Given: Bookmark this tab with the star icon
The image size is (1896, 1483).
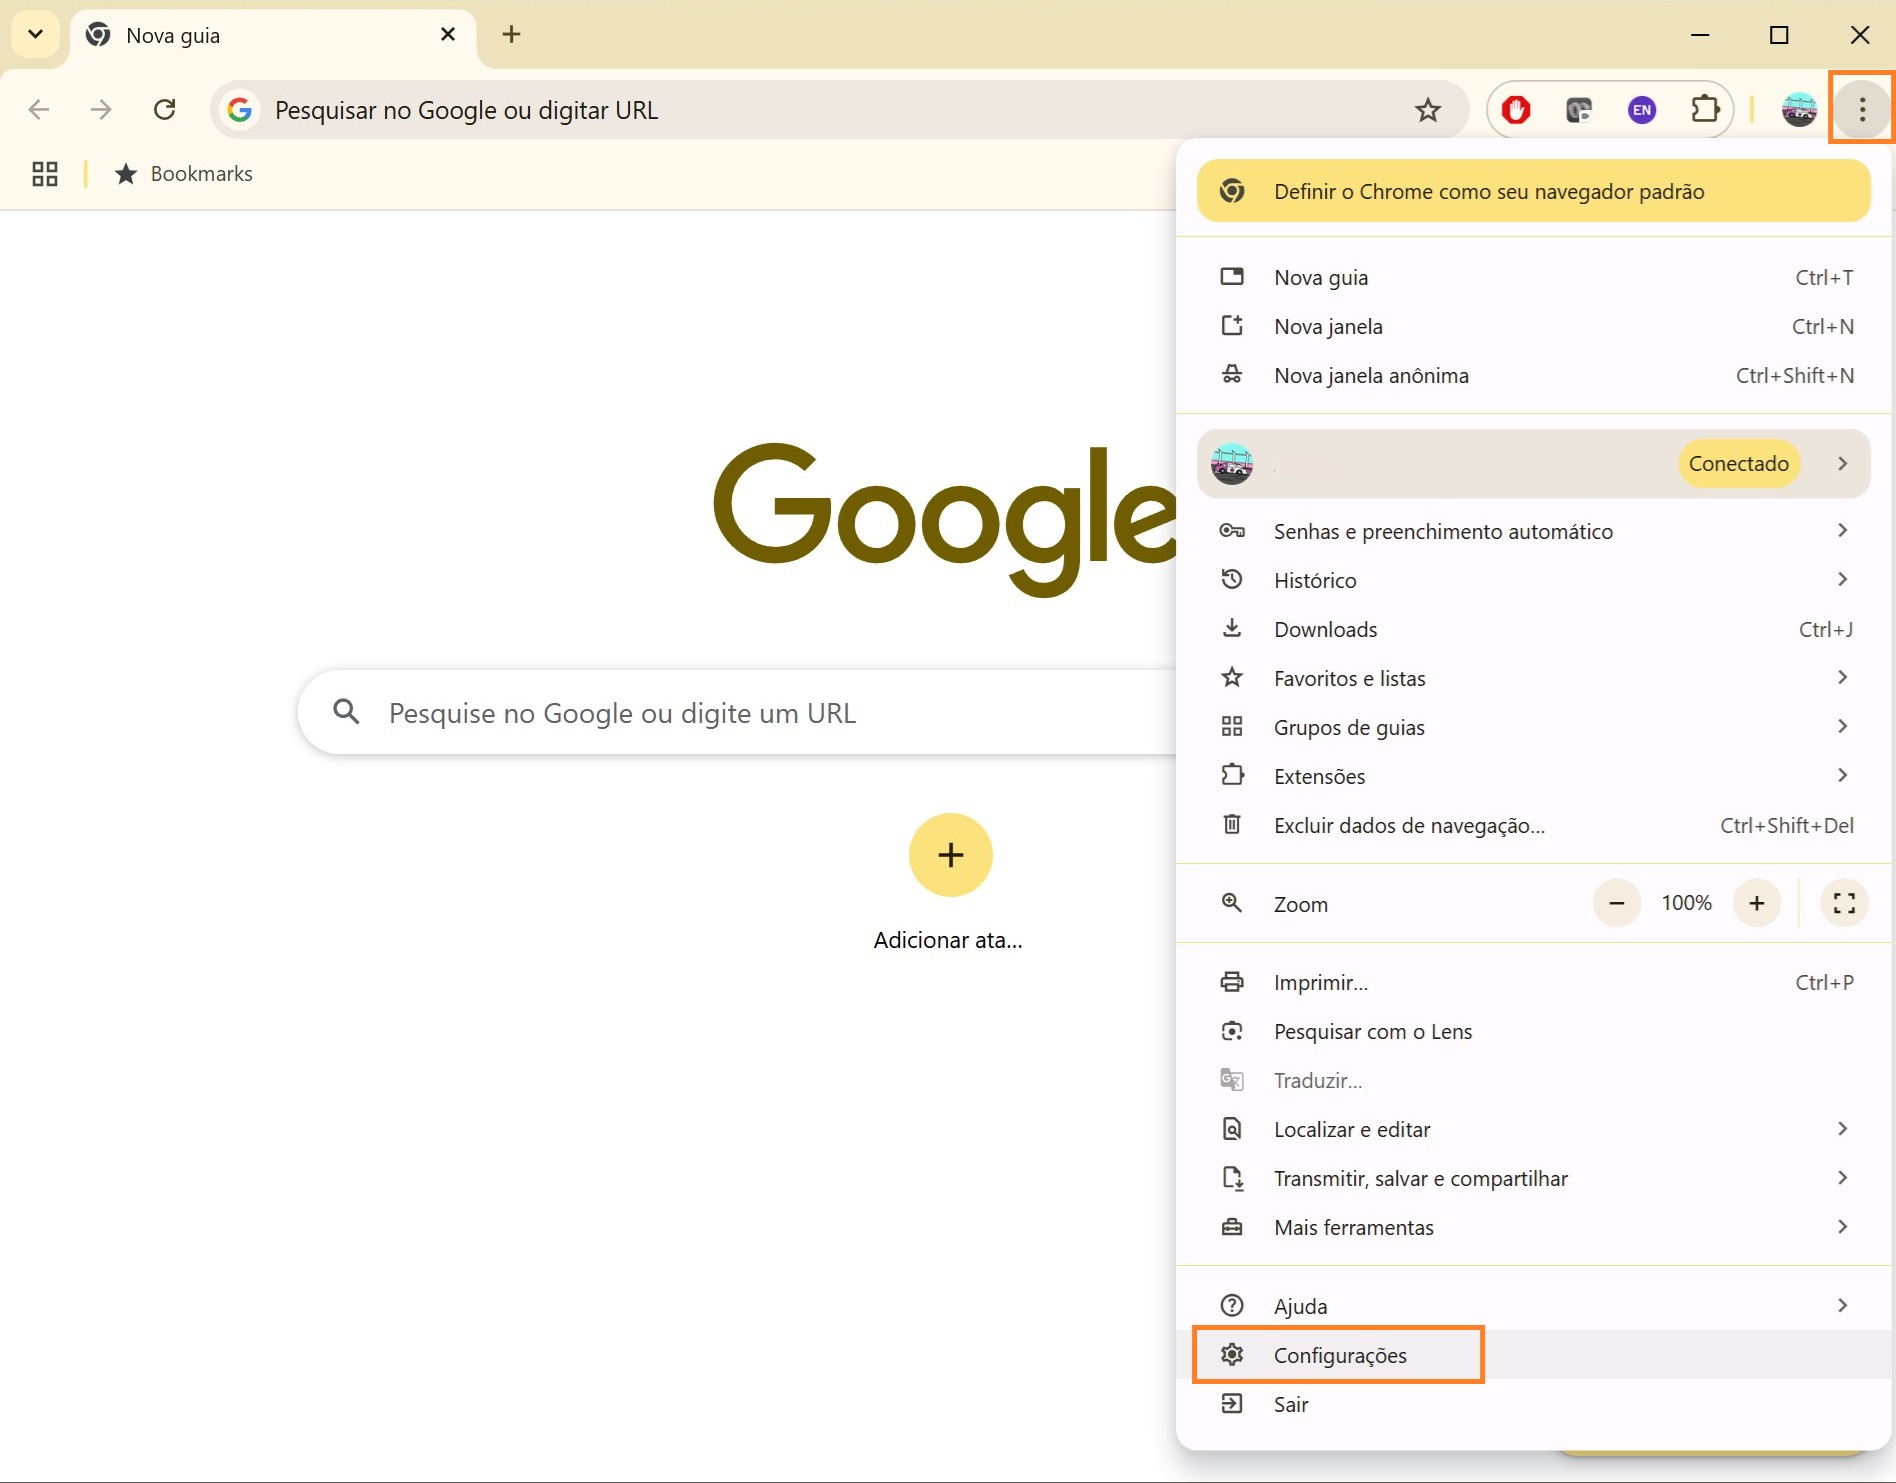Looking at the screenshot, I should coord(1428,110).
